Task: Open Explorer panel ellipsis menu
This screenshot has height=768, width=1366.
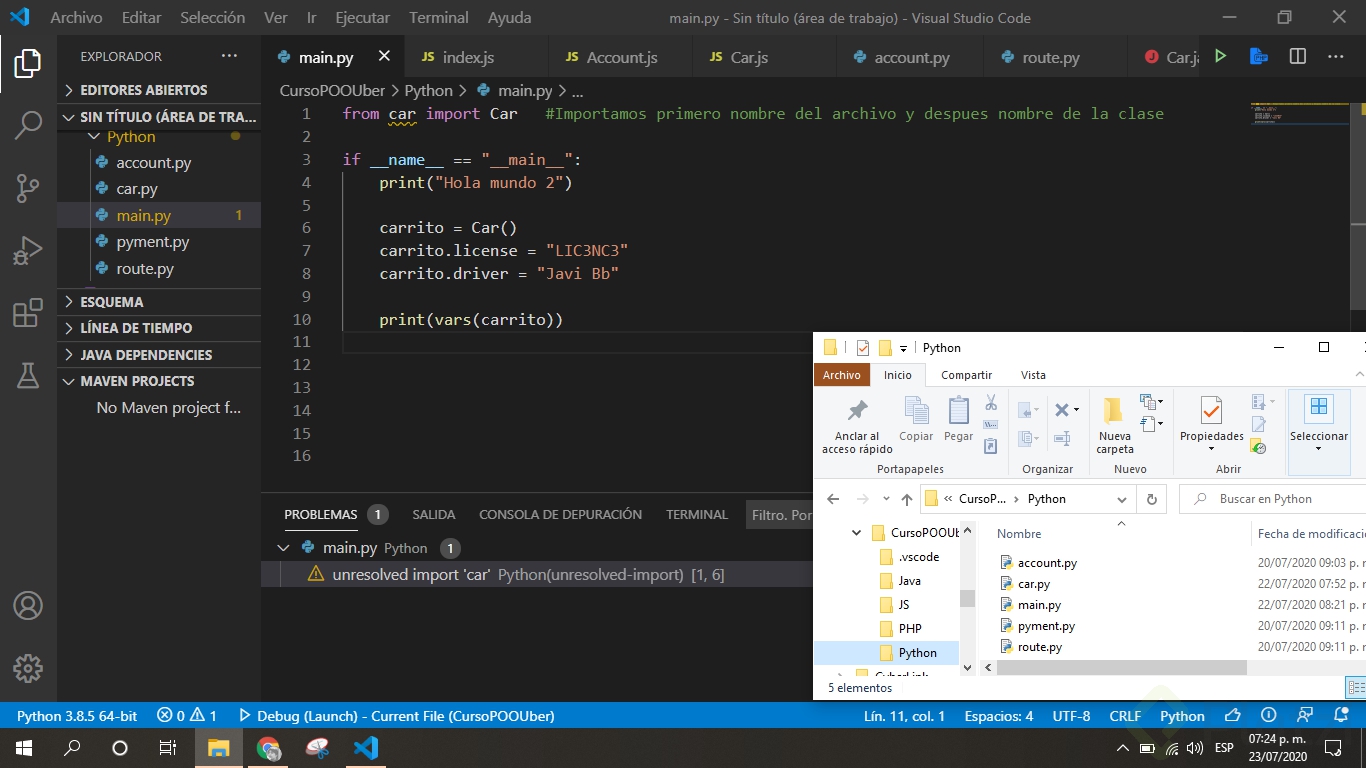Action: pos(230,57)
